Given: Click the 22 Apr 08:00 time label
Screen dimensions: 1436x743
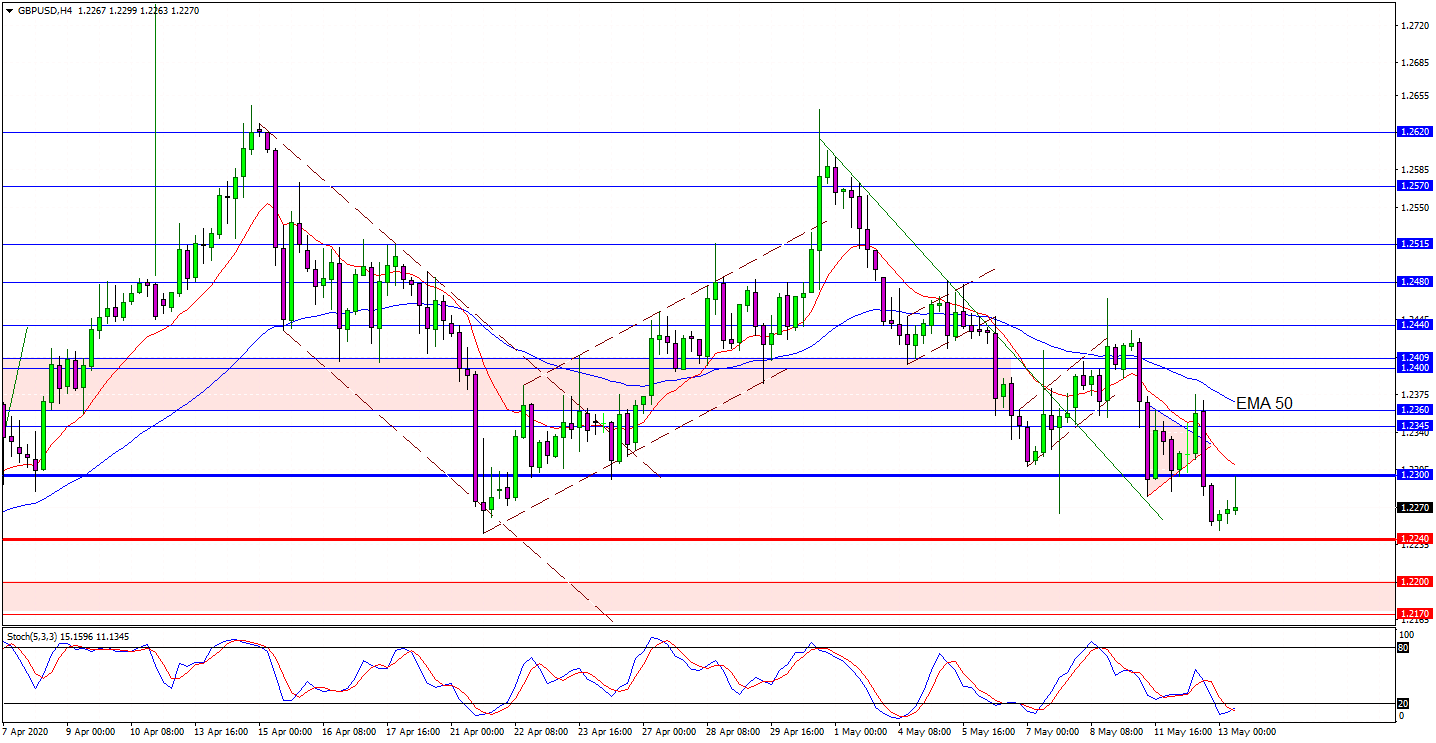Looking at the screenshot, I should [x=541, y=731].
